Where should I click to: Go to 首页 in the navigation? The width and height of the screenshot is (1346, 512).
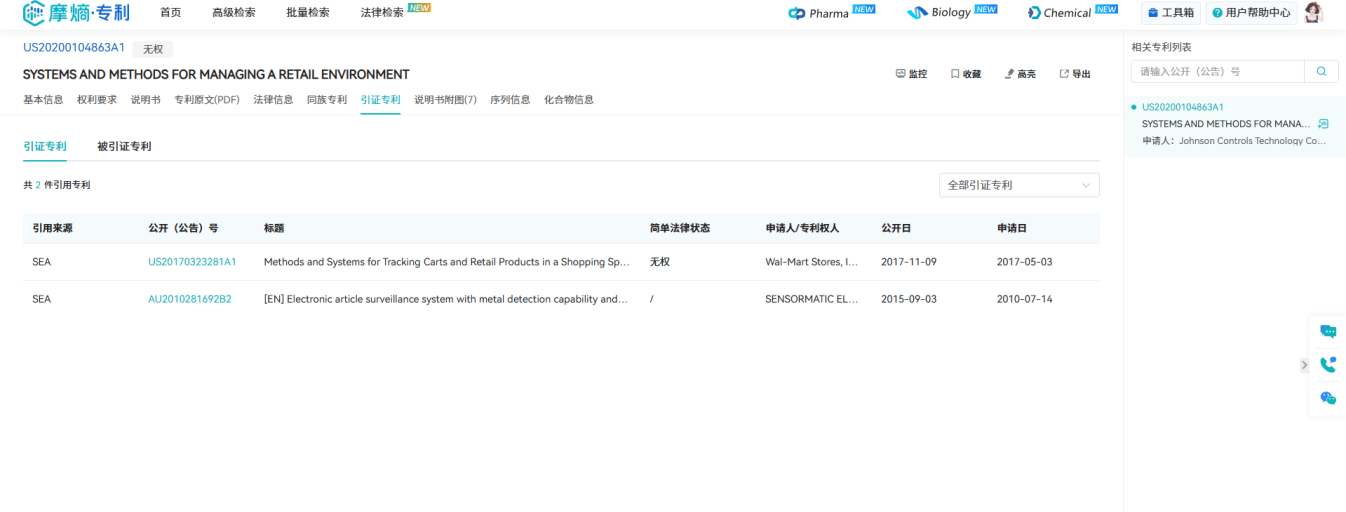pyautogui.click(x=171, y=13)
